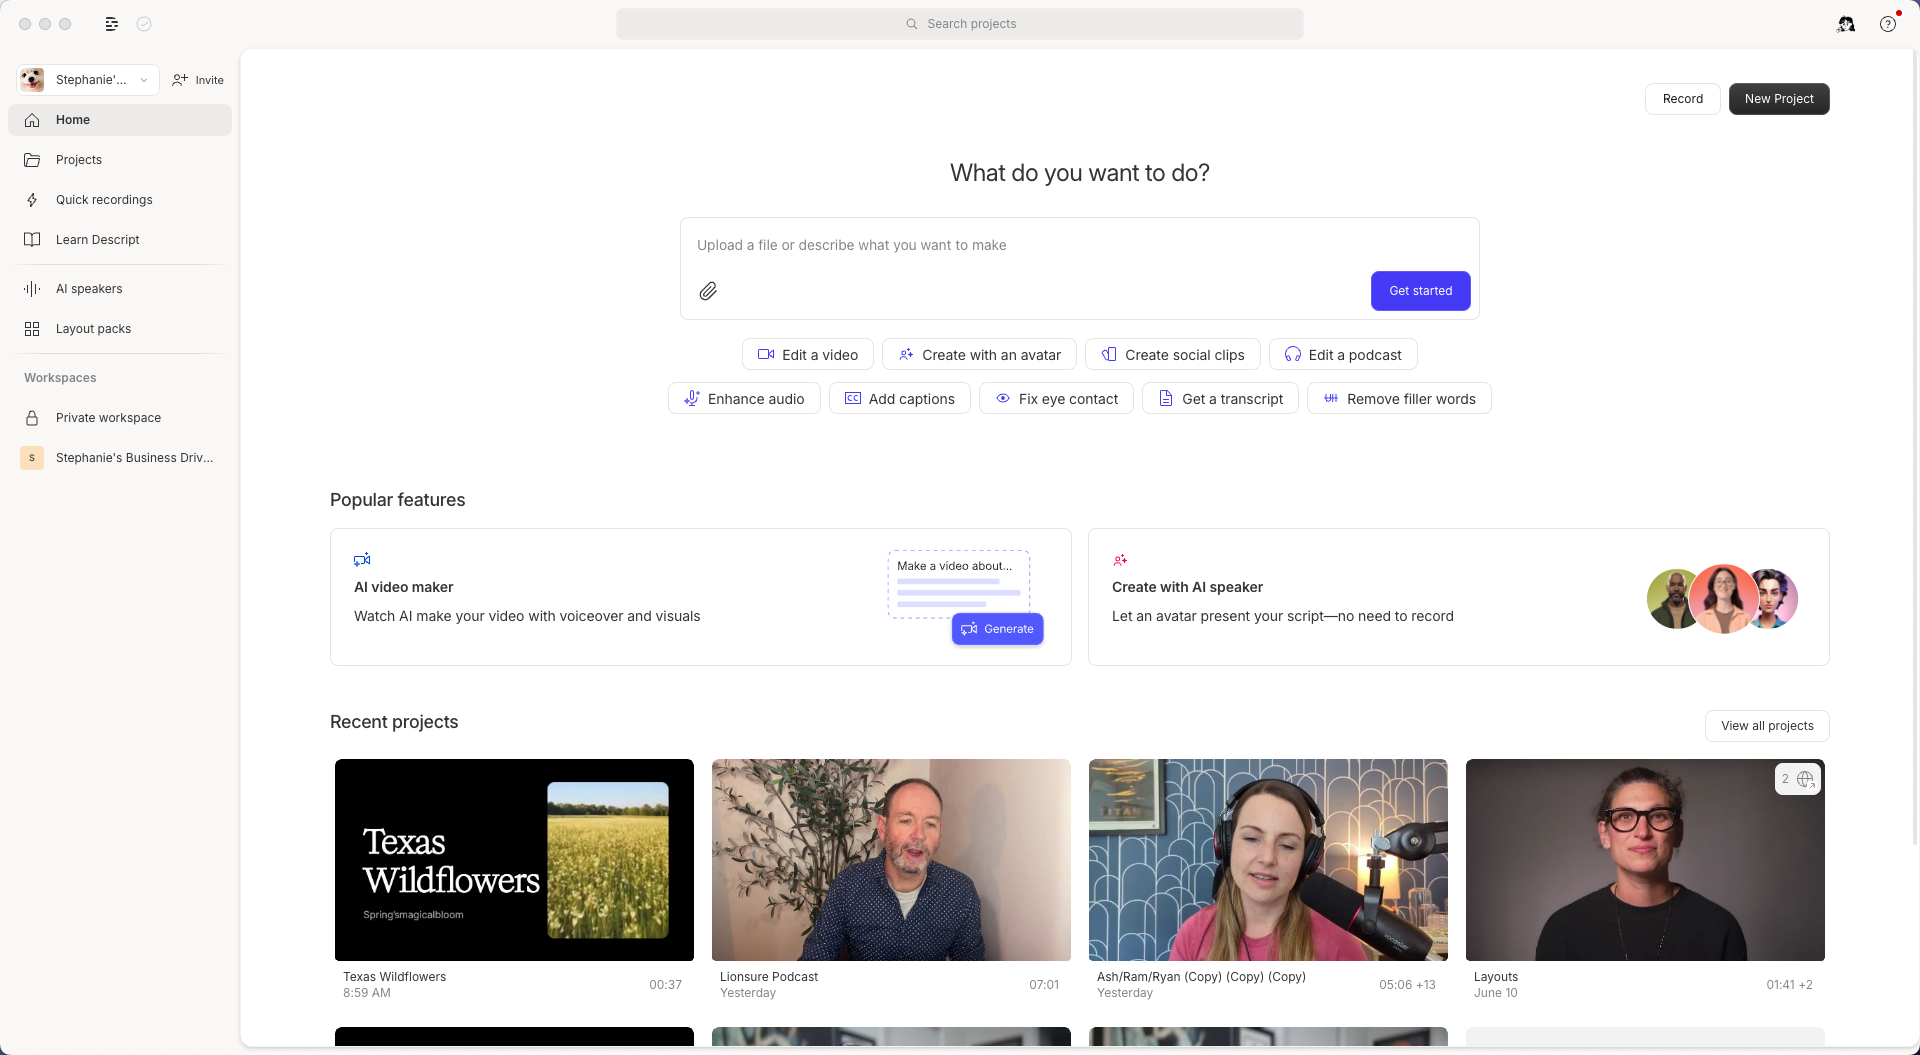Click the globe icon on the Layouts thumbnail
Viewport: 1920px width, 1055px height.
(1805, 779)
